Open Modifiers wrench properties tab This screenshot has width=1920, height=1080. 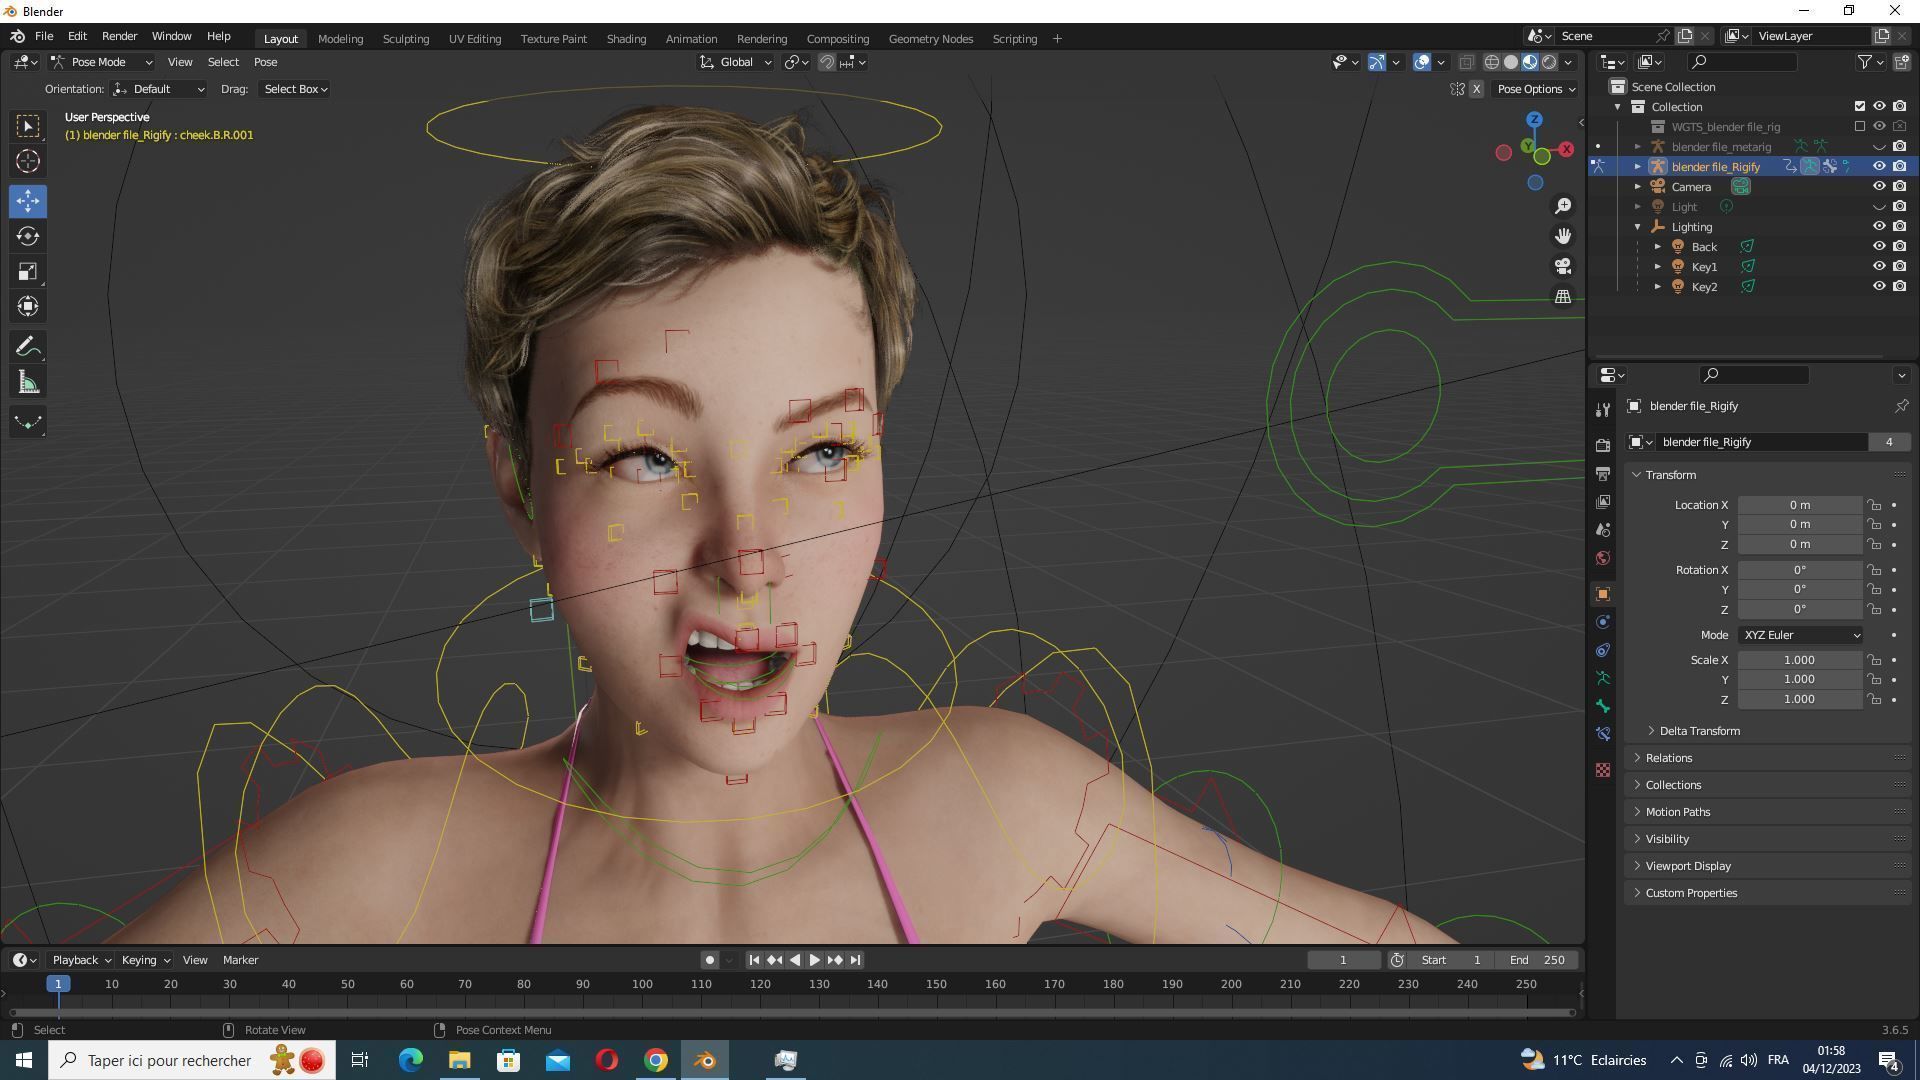click(1603, 410)
